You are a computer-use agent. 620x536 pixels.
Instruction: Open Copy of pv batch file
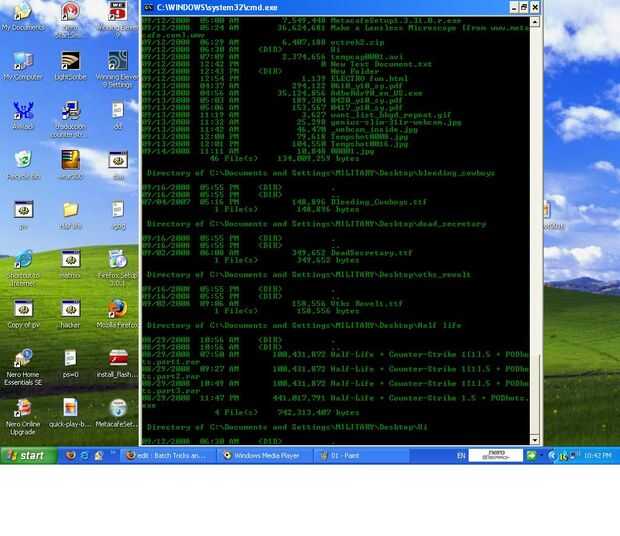(23, 314)
